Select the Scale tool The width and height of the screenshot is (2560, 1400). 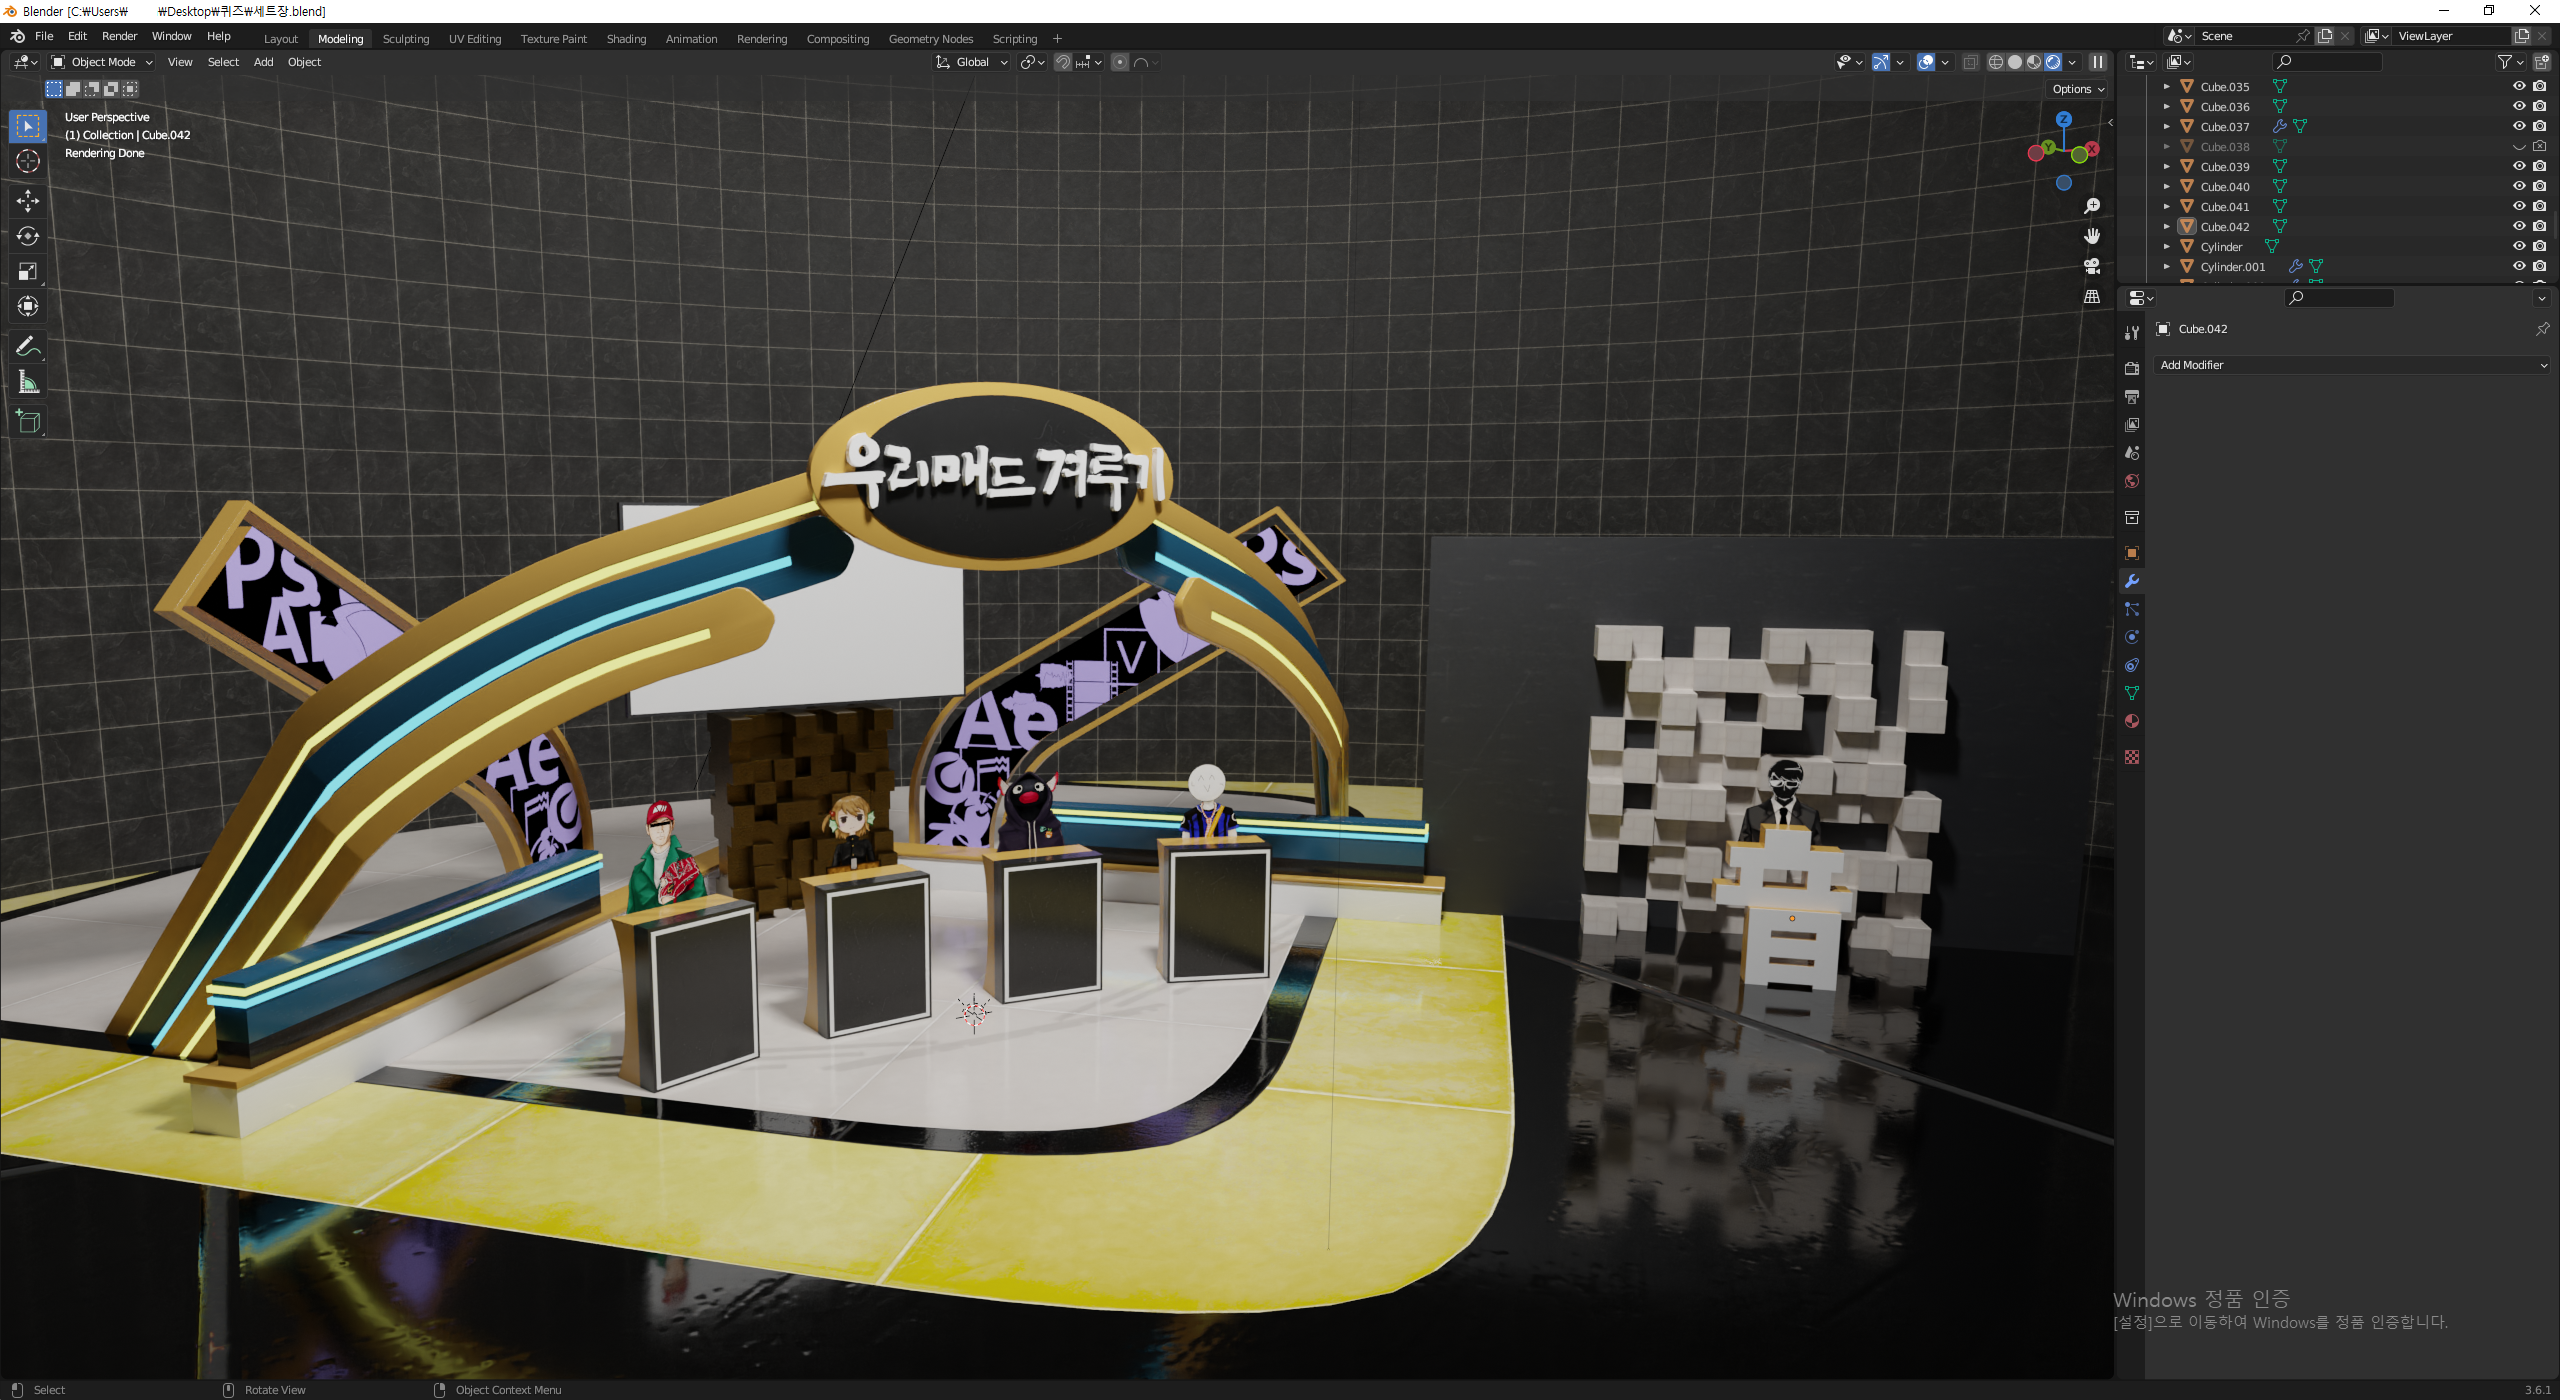[28, 272]
